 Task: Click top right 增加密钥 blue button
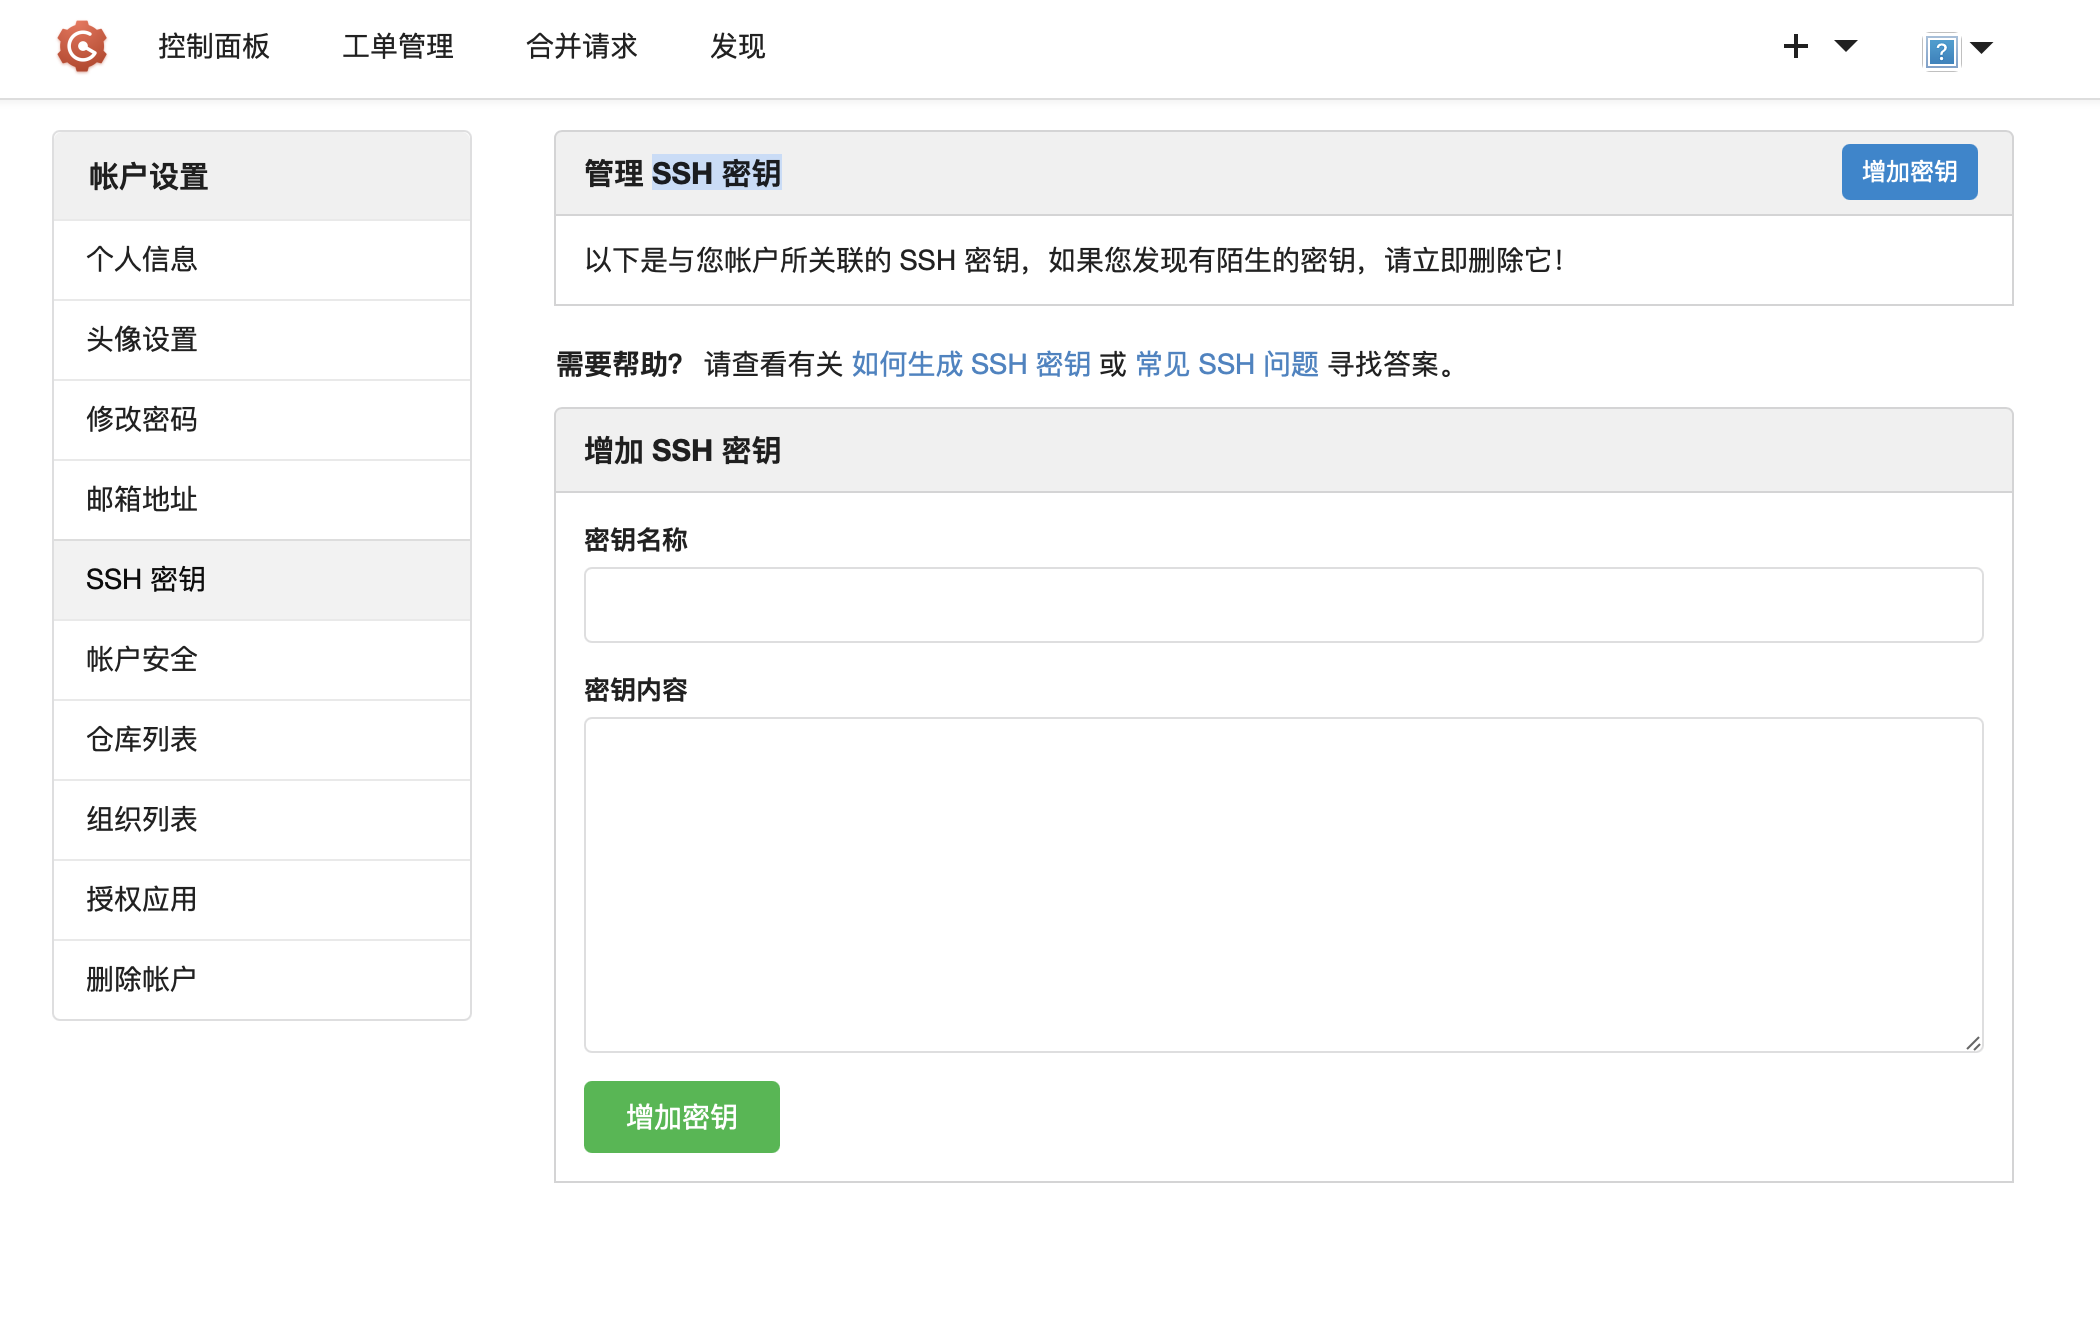(x=1910, y=171)
